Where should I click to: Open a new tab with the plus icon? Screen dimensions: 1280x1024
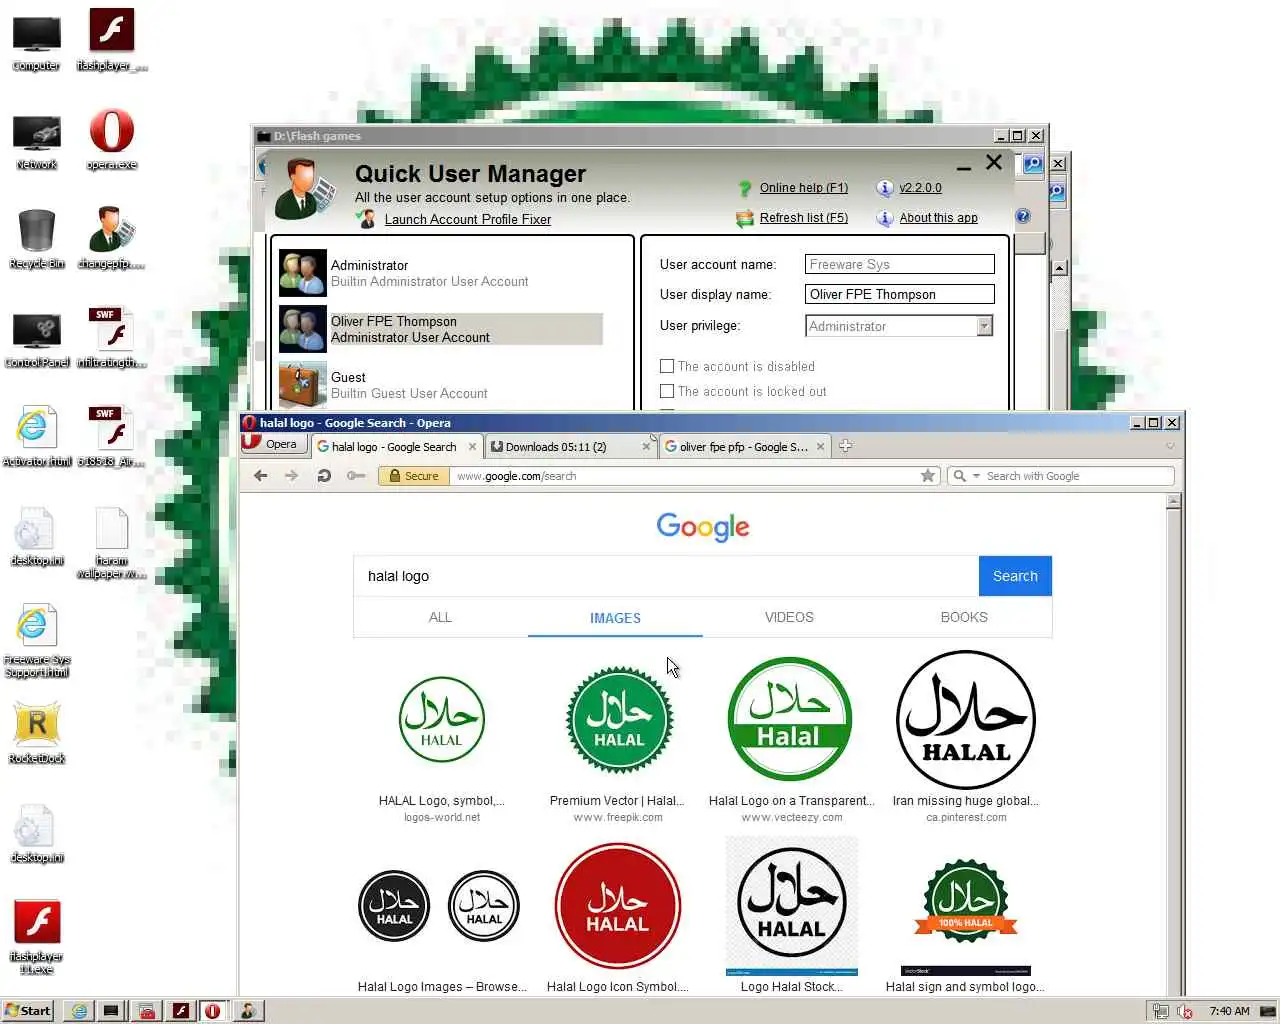click(845, 446)
